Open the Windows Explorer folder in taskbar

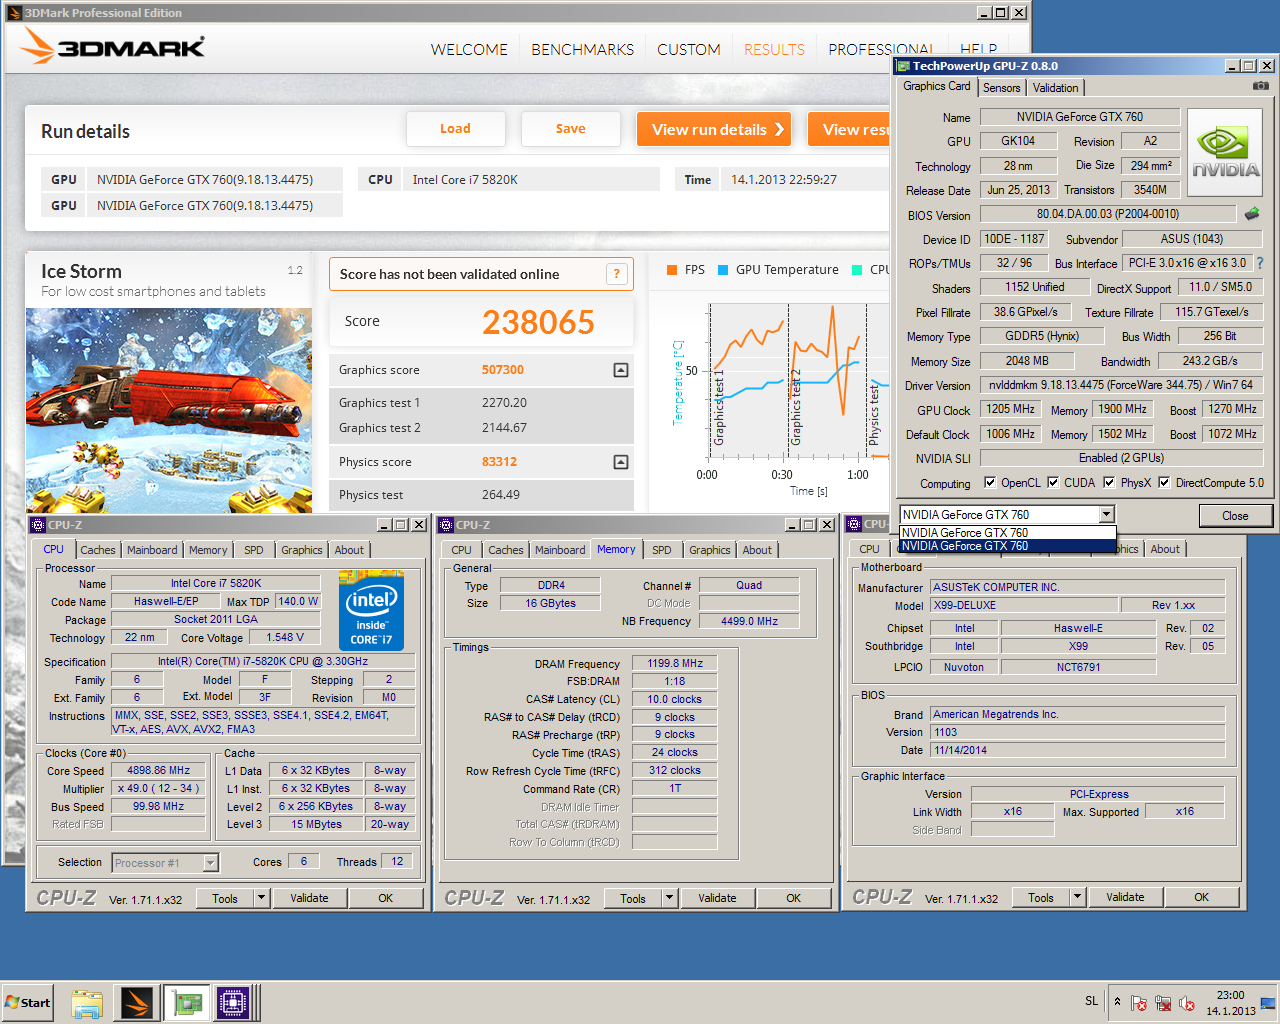87,1003
